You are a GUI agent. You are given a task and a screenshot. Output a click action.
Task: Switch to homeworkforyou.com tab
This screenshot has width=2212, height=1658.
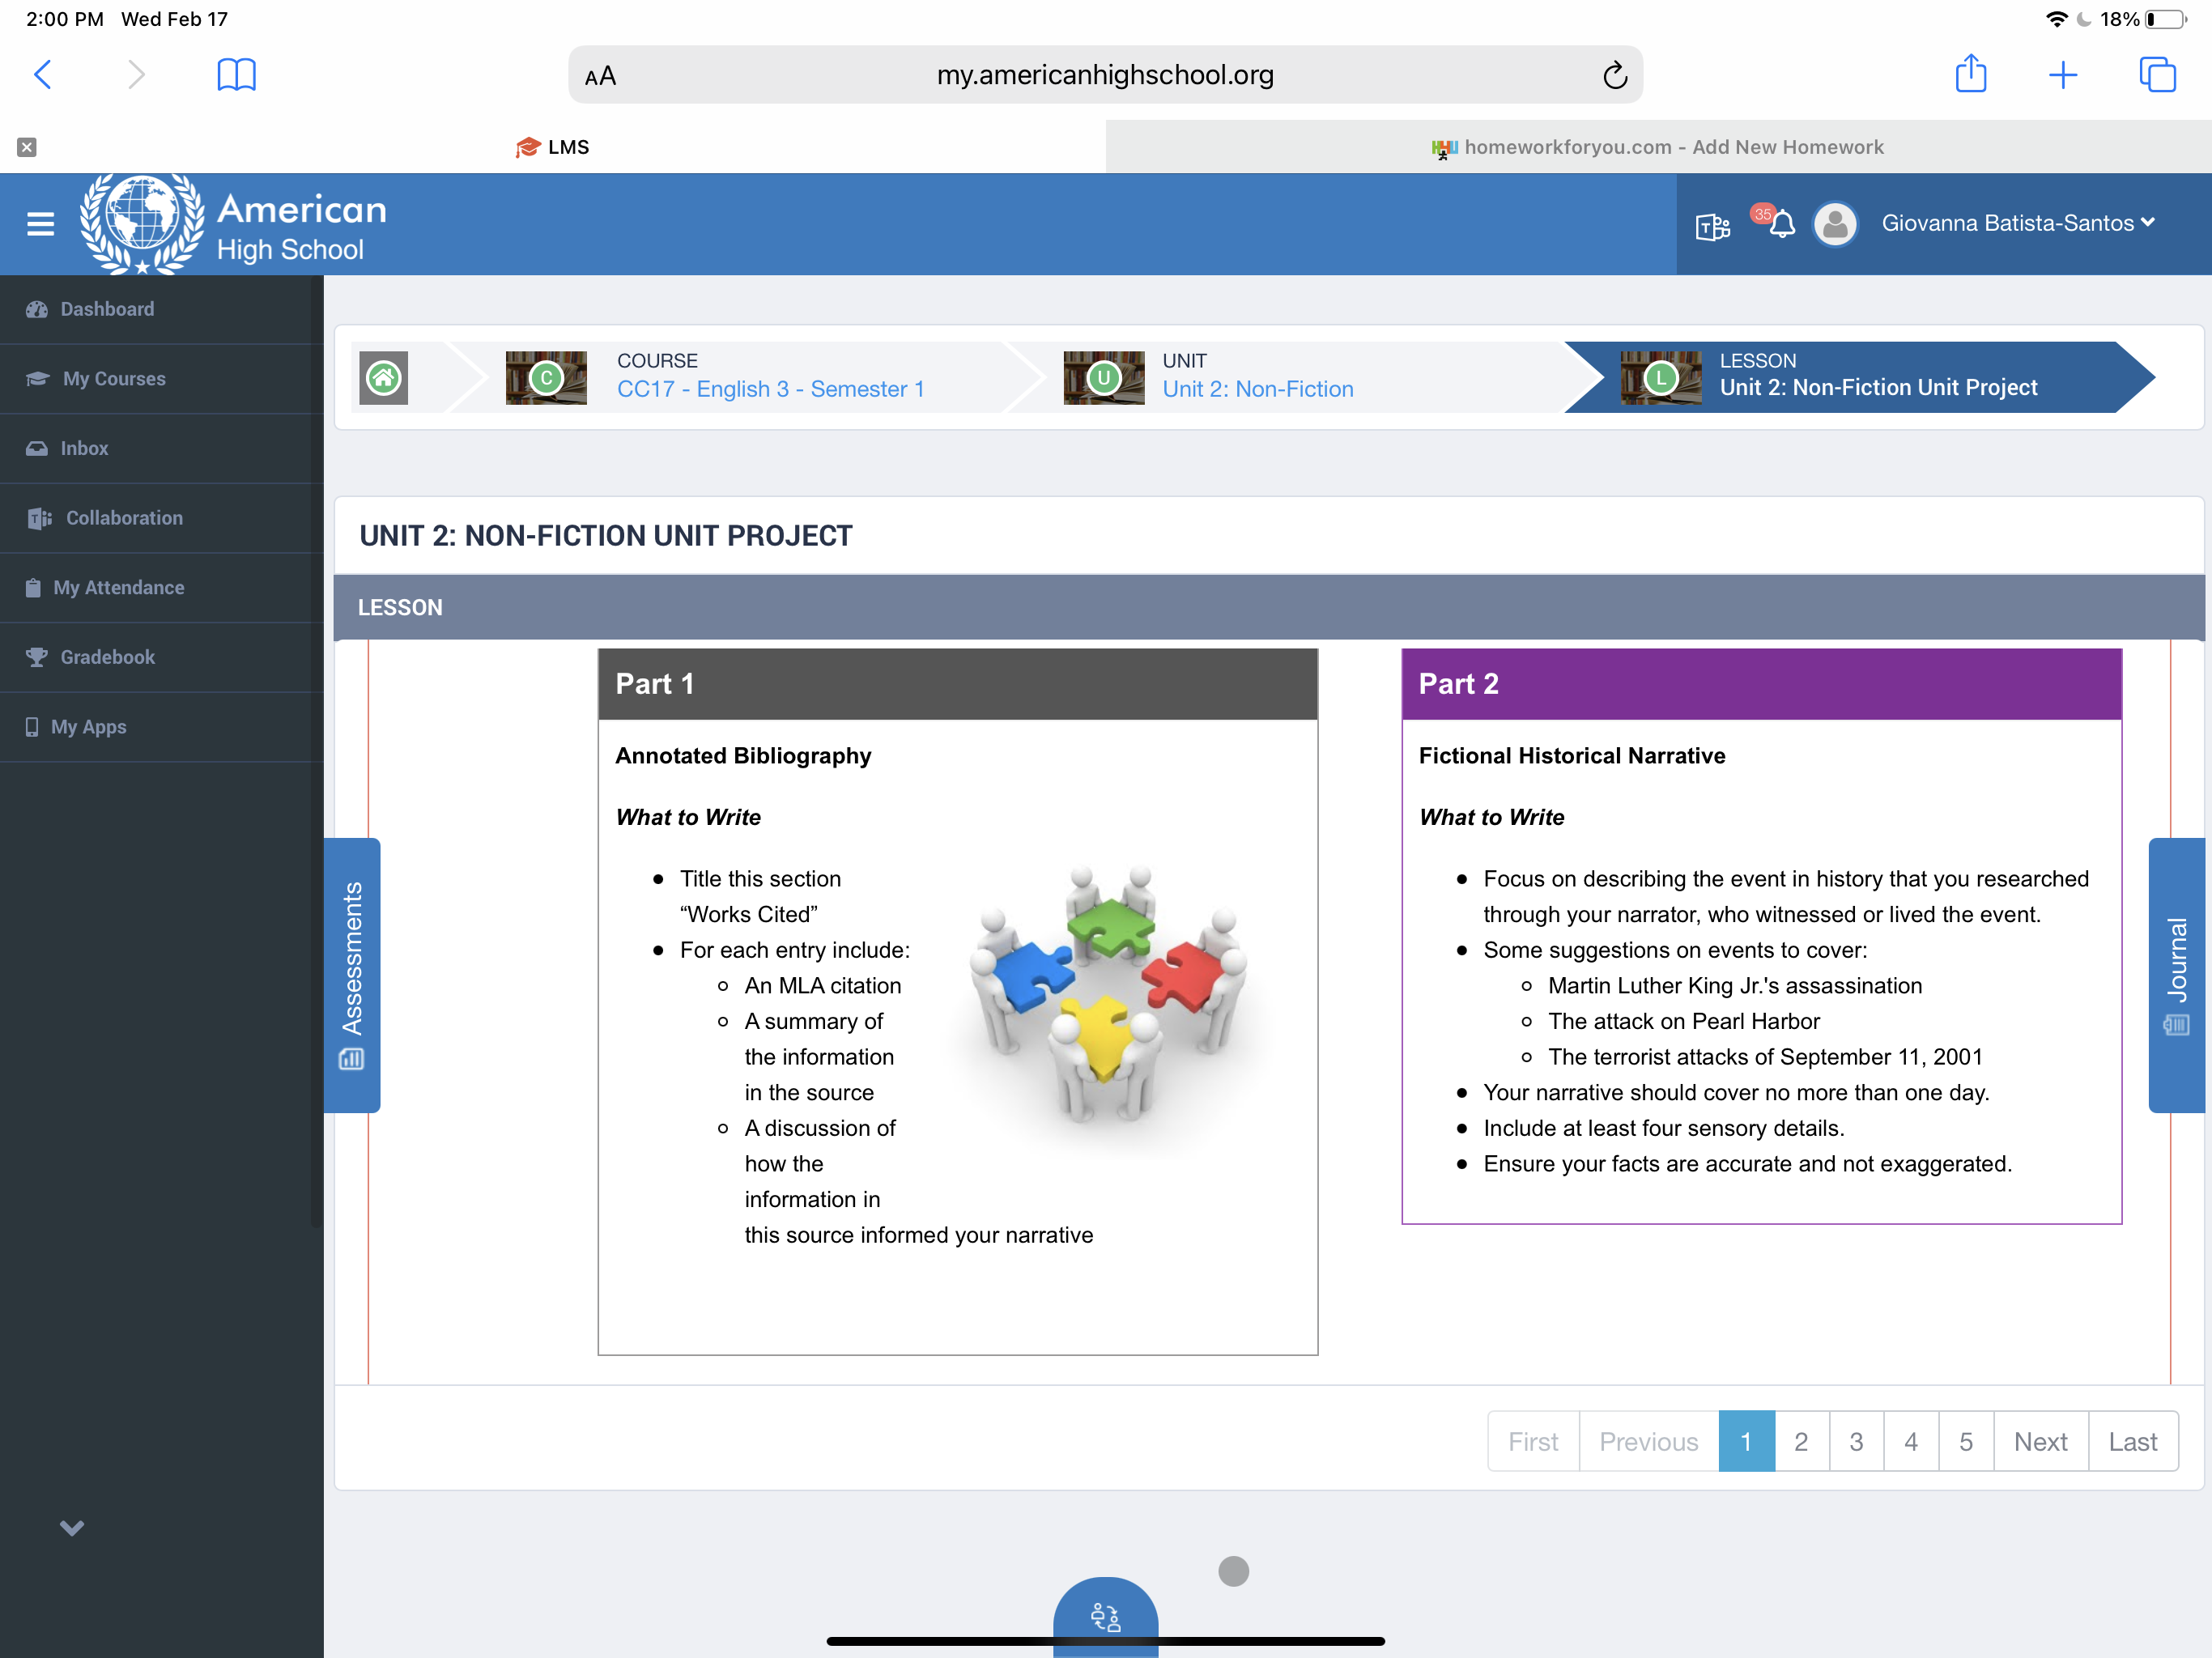click(1658, 147)
